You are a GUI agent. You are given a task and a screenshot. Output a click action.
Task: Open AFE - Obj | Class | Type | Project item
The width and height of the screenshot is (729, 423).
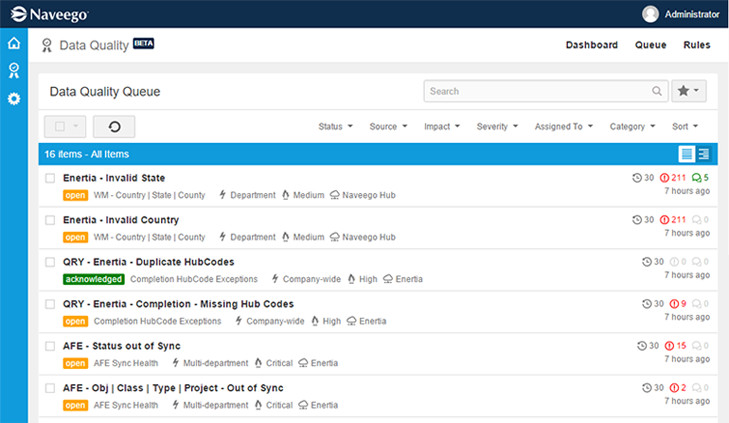(173, 388)
